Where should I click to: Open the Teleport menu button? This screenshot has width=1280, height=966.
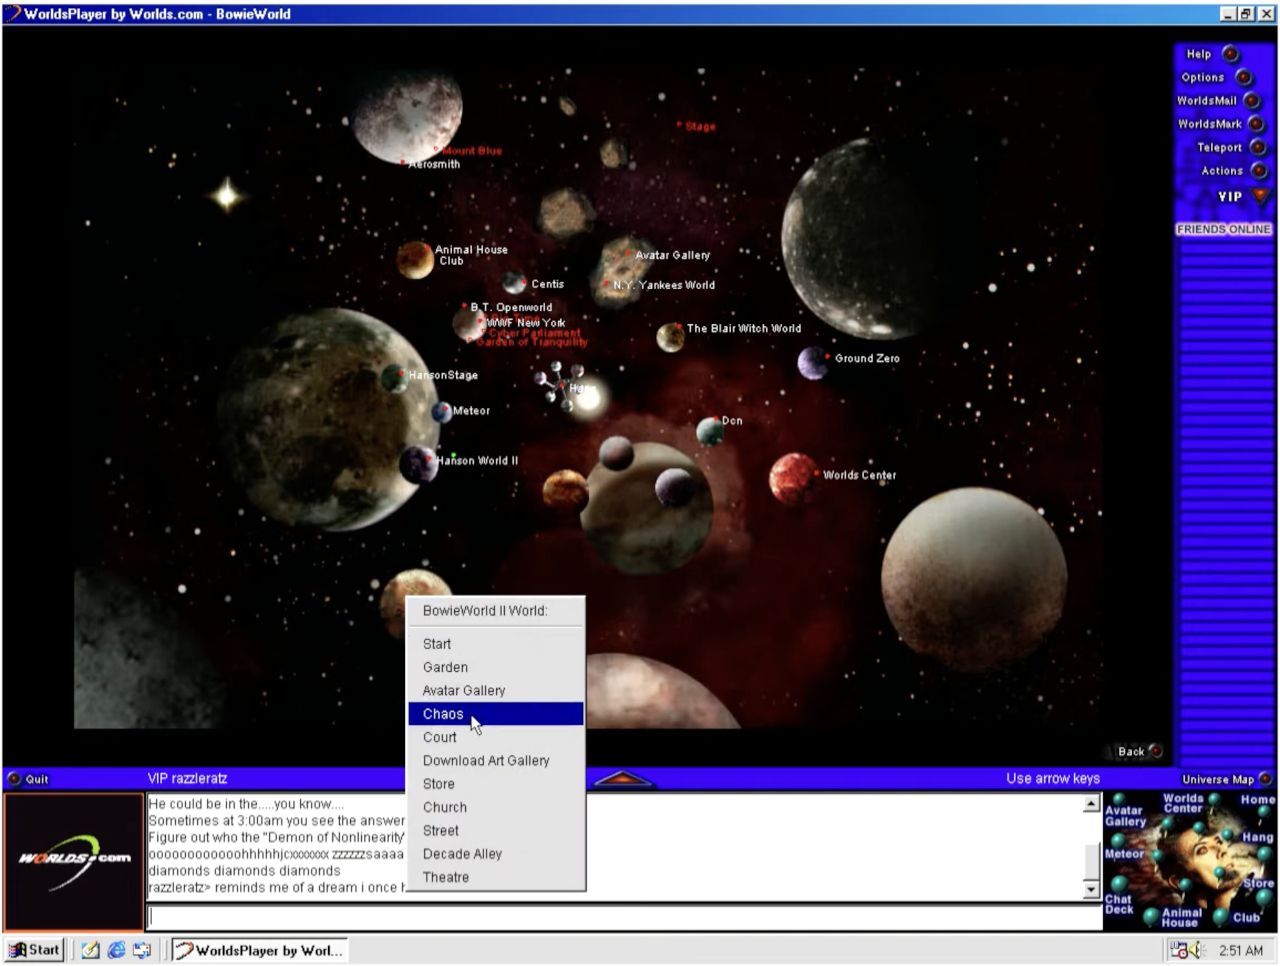tap(1258, 147)
